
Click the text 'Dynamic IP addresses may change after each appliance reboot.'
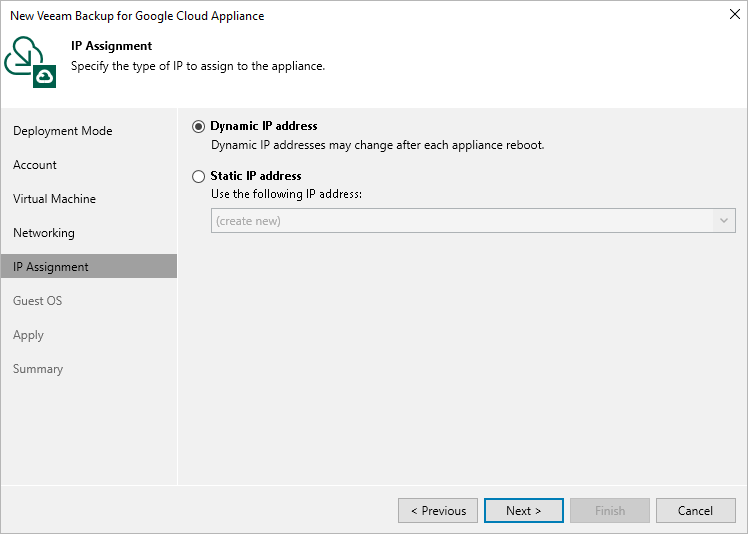pos(377,145)
